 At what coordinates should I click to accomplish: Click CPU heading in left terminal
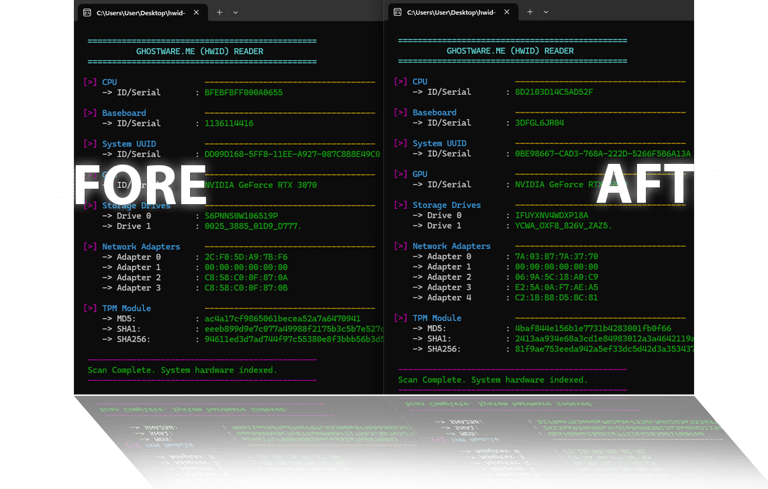click(x=109, y=82)
